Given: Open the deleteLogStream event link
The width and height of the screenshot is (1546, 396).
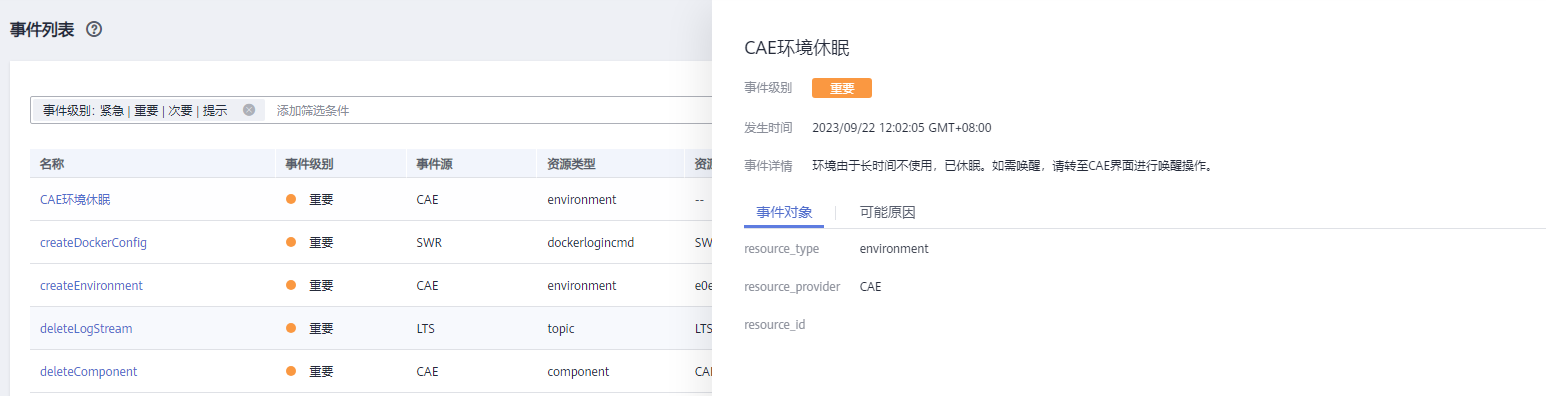Looking at the screenshot, I should [x=86, y=328].
